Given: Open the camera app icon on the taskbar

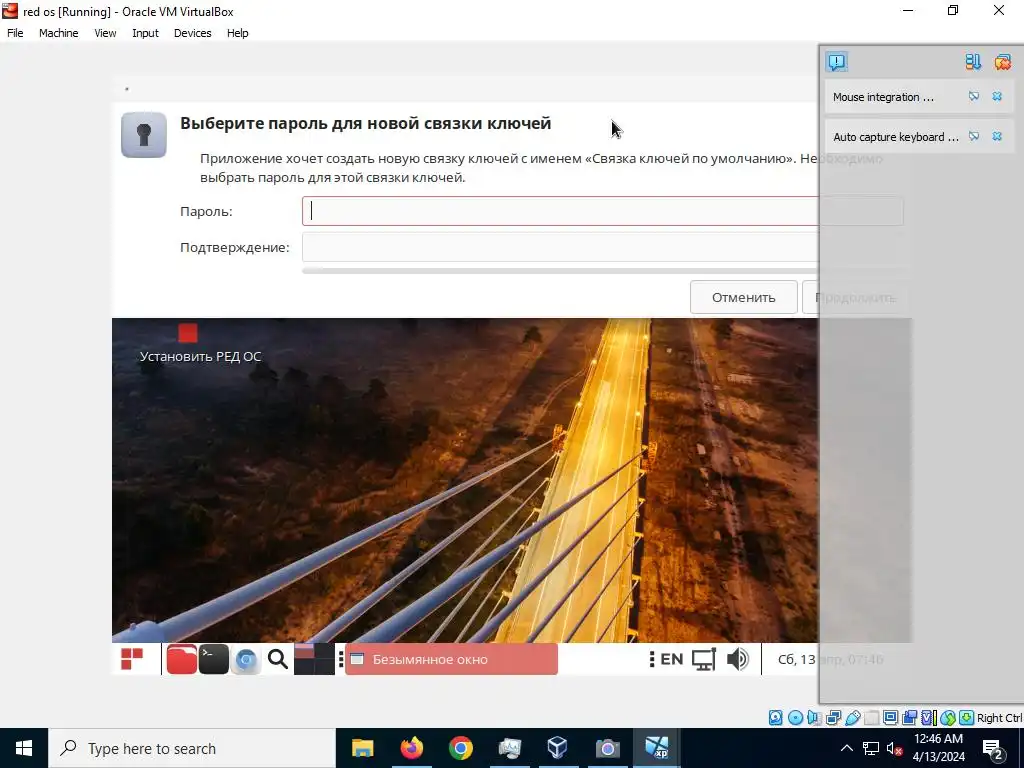Looking at the screenshot, I should tap(607, 748).
